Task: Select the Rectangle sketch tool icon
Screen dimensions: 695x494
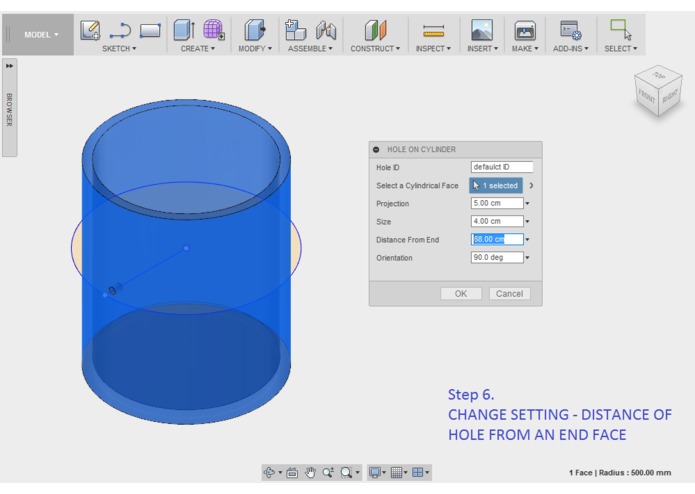Action: 150,31
